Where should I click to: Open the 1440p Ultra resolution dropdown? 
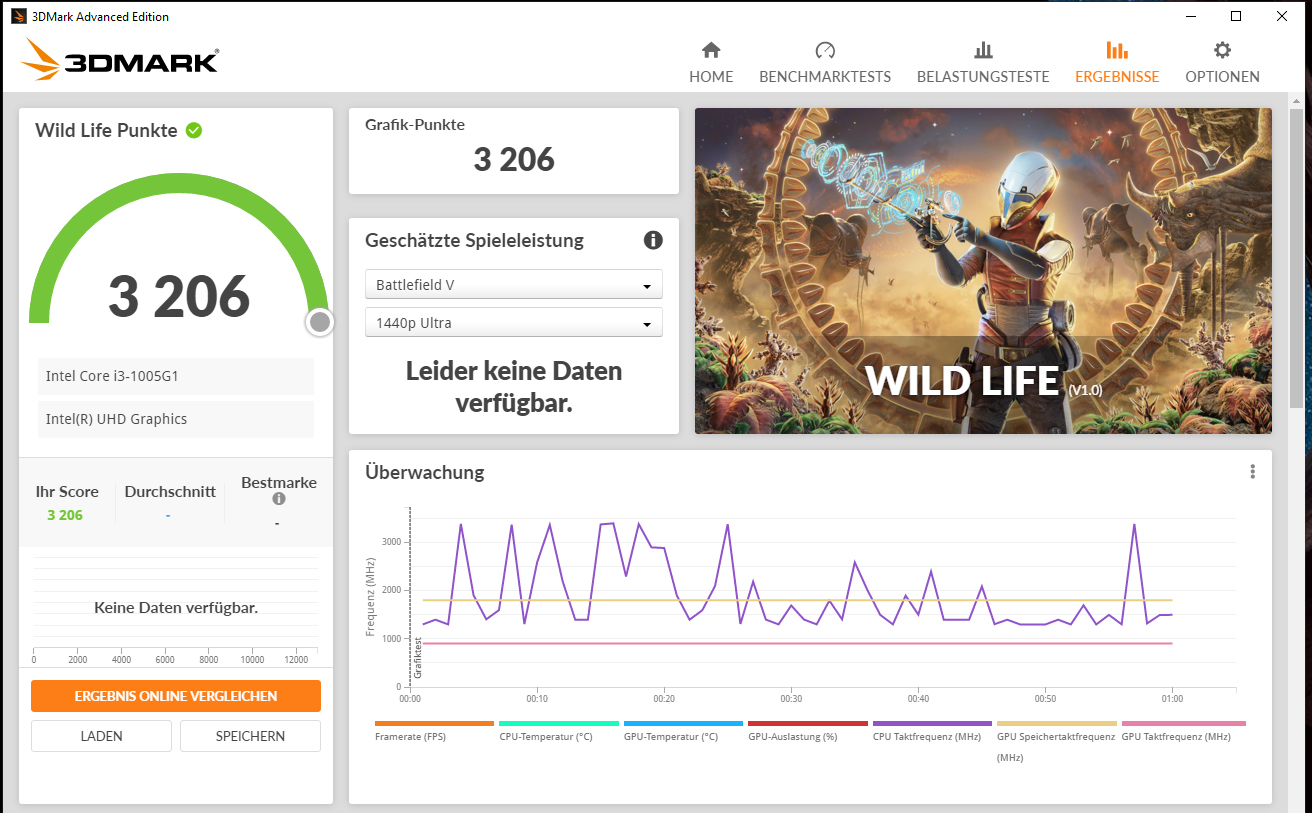click(514, 322)
